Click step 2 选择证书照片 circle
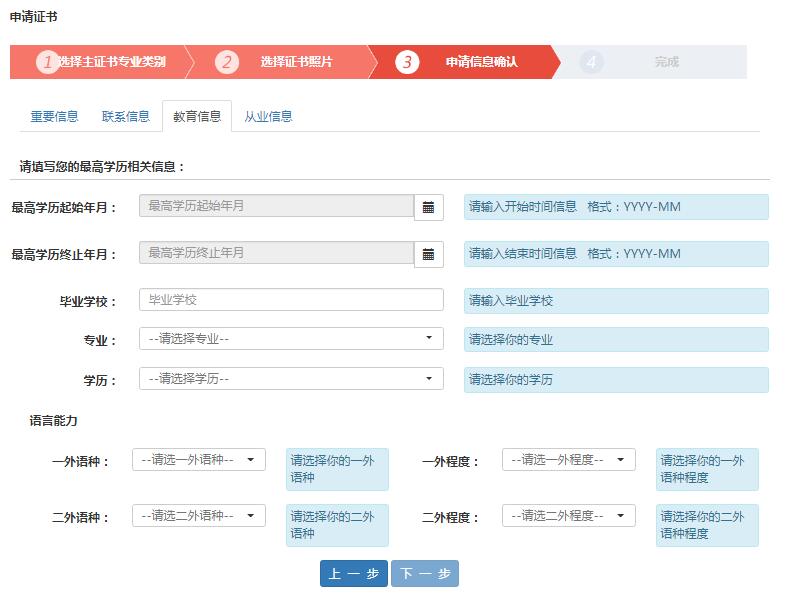Viewport: 802px width, 607px height. [228, 61]
